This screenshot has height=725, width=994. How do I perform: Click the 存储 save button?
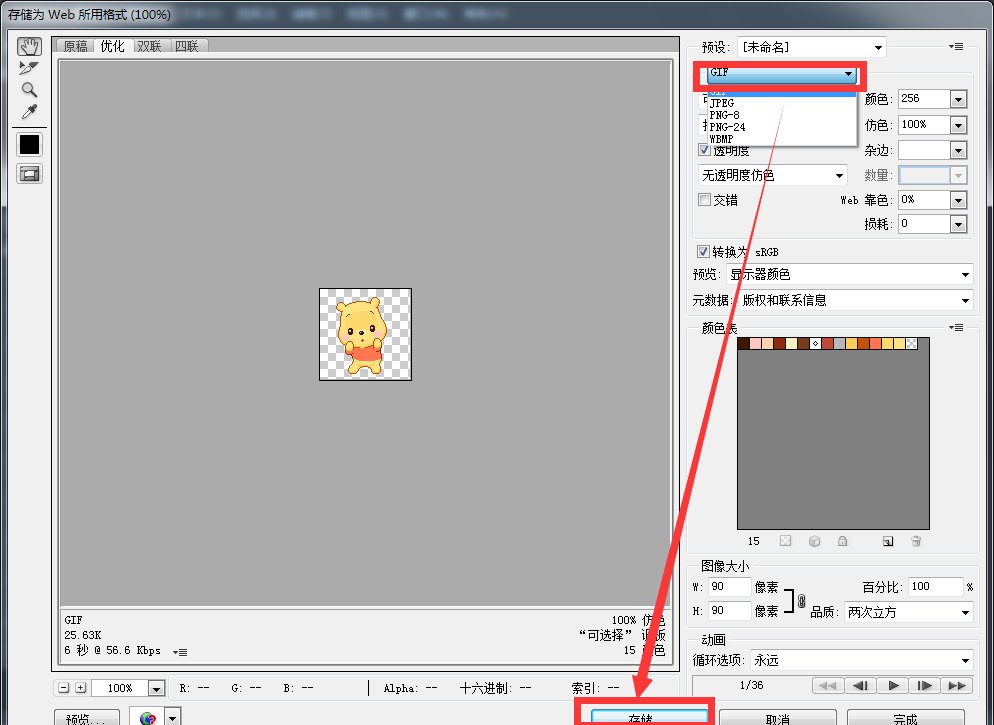(649, 716)
